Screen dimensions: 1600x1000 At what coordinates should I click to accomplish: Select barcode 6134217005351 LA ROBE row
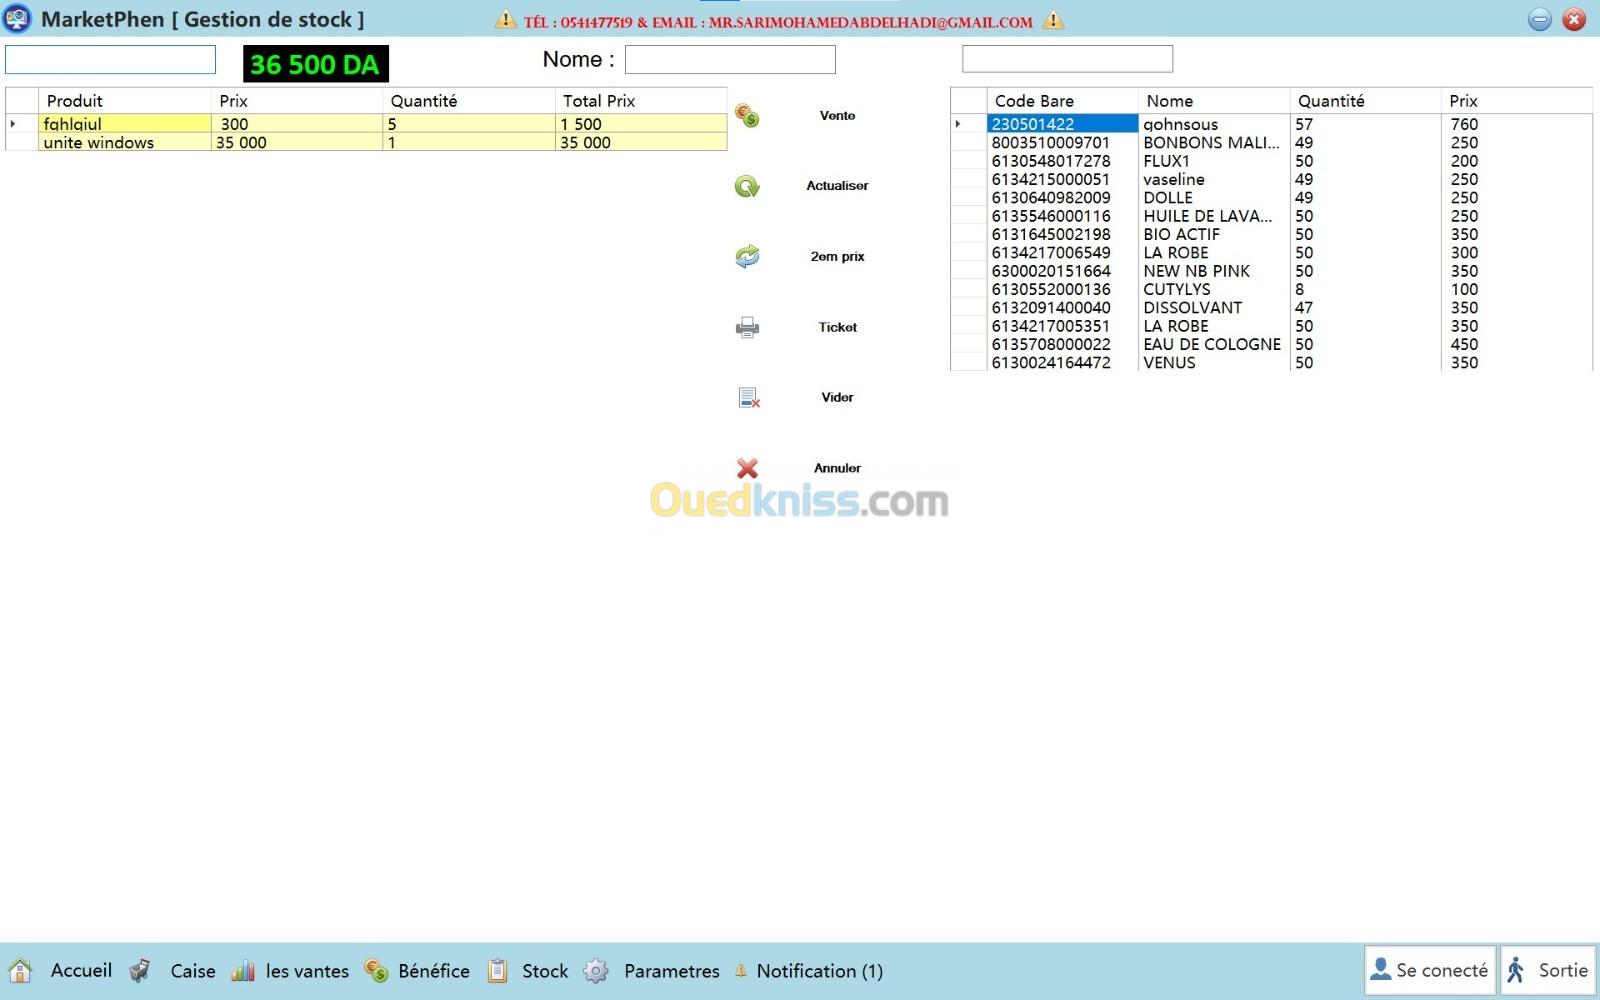[1271, 326]
